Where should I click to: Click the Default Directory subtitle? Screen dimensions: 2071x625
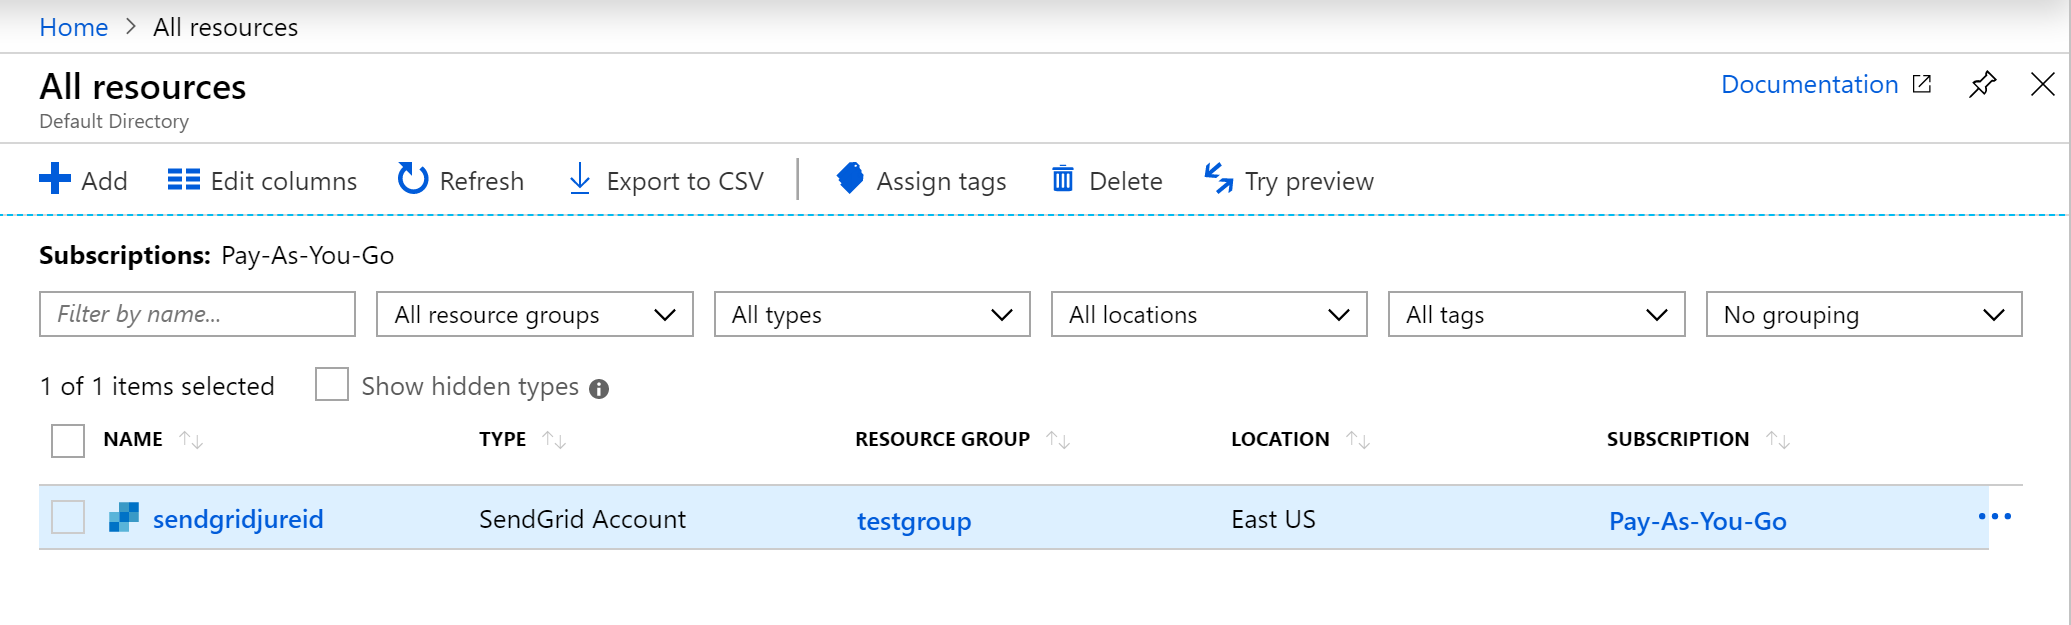[x=114, y=121]
